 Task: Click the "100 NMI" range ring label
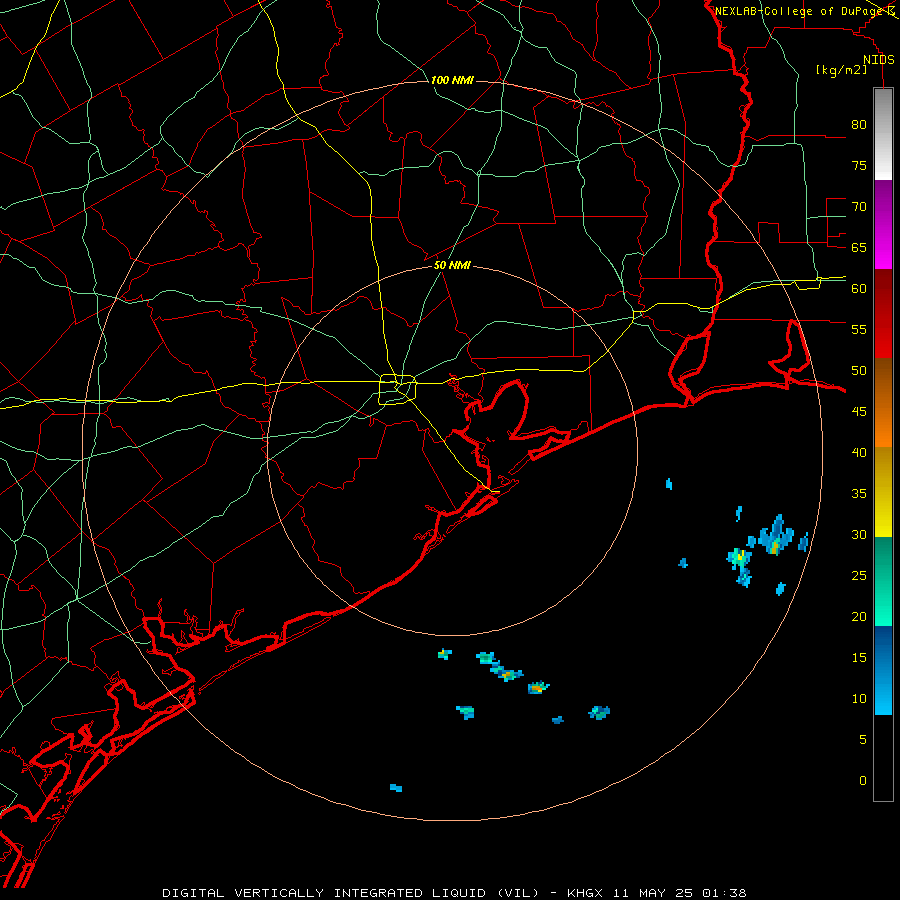click(x=452, y=80)
